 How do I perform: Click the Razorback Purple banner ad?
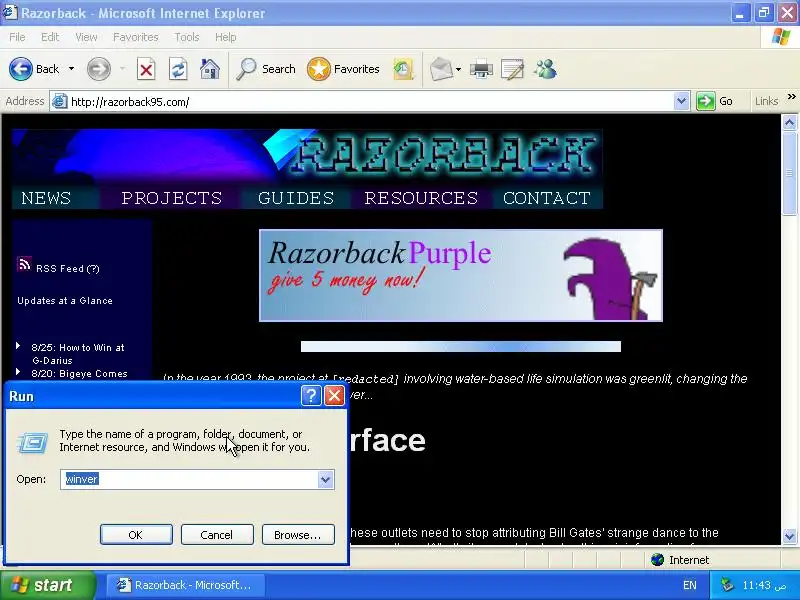tap(461, 275)
